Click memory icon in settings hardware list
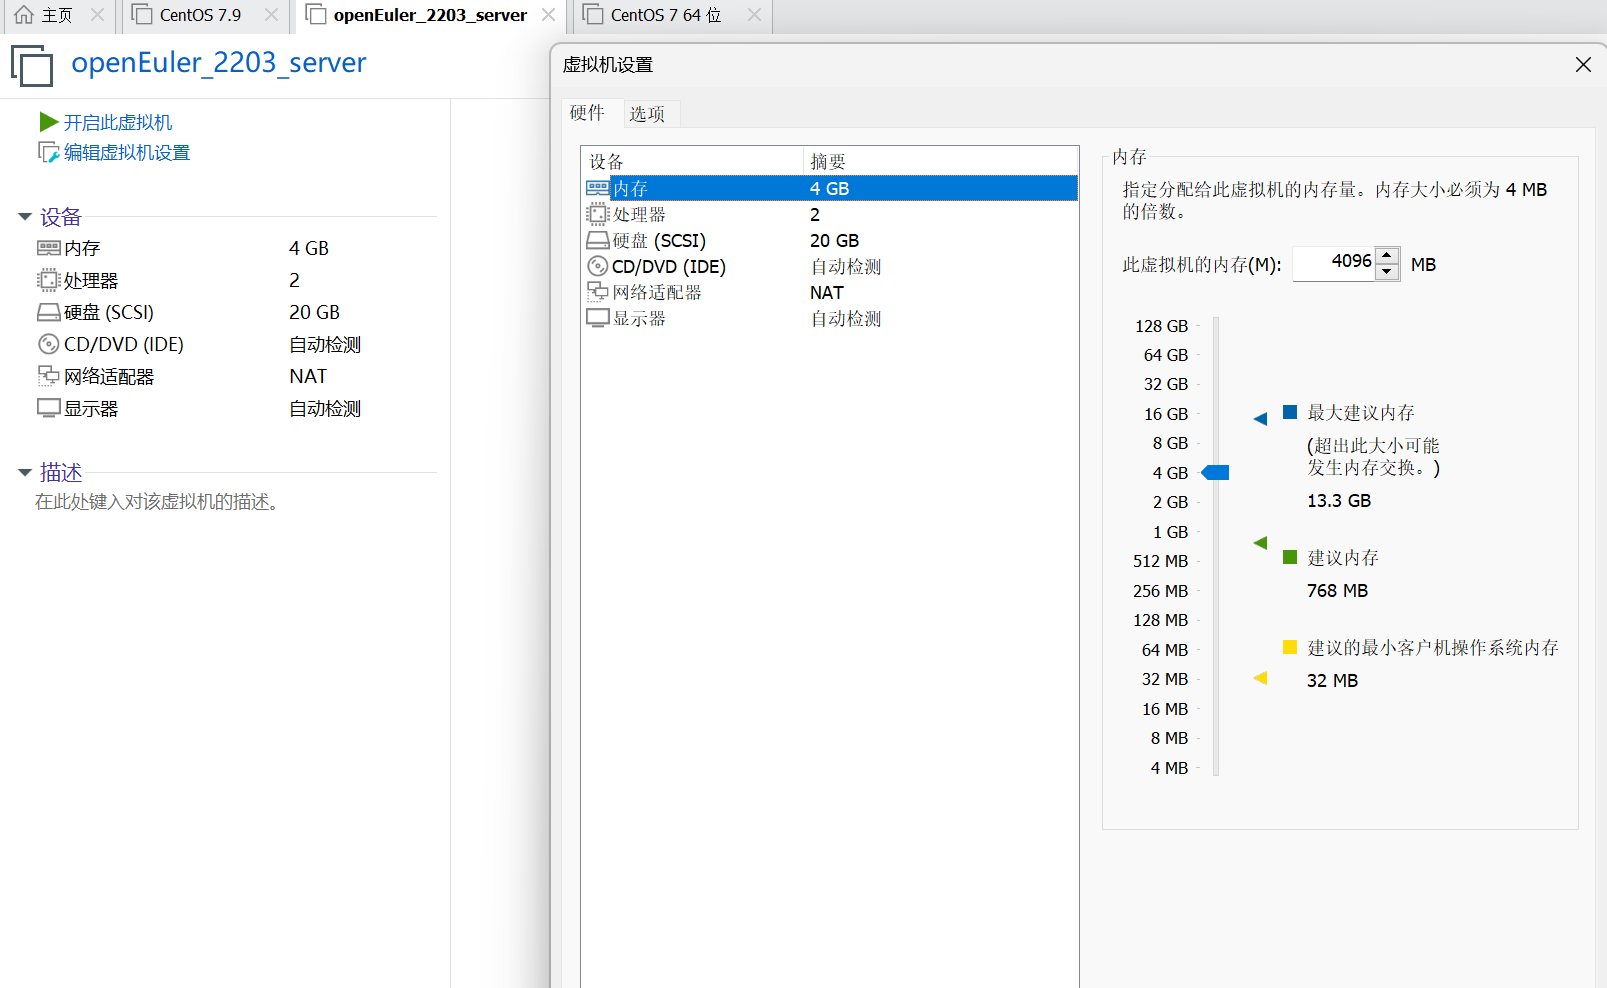1607x988 pixels. click(598, 188)
